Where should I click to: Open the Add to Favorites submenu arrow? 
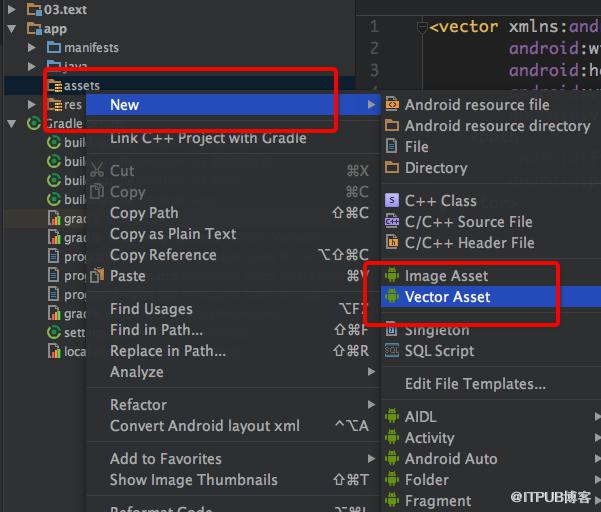(371, 458)
